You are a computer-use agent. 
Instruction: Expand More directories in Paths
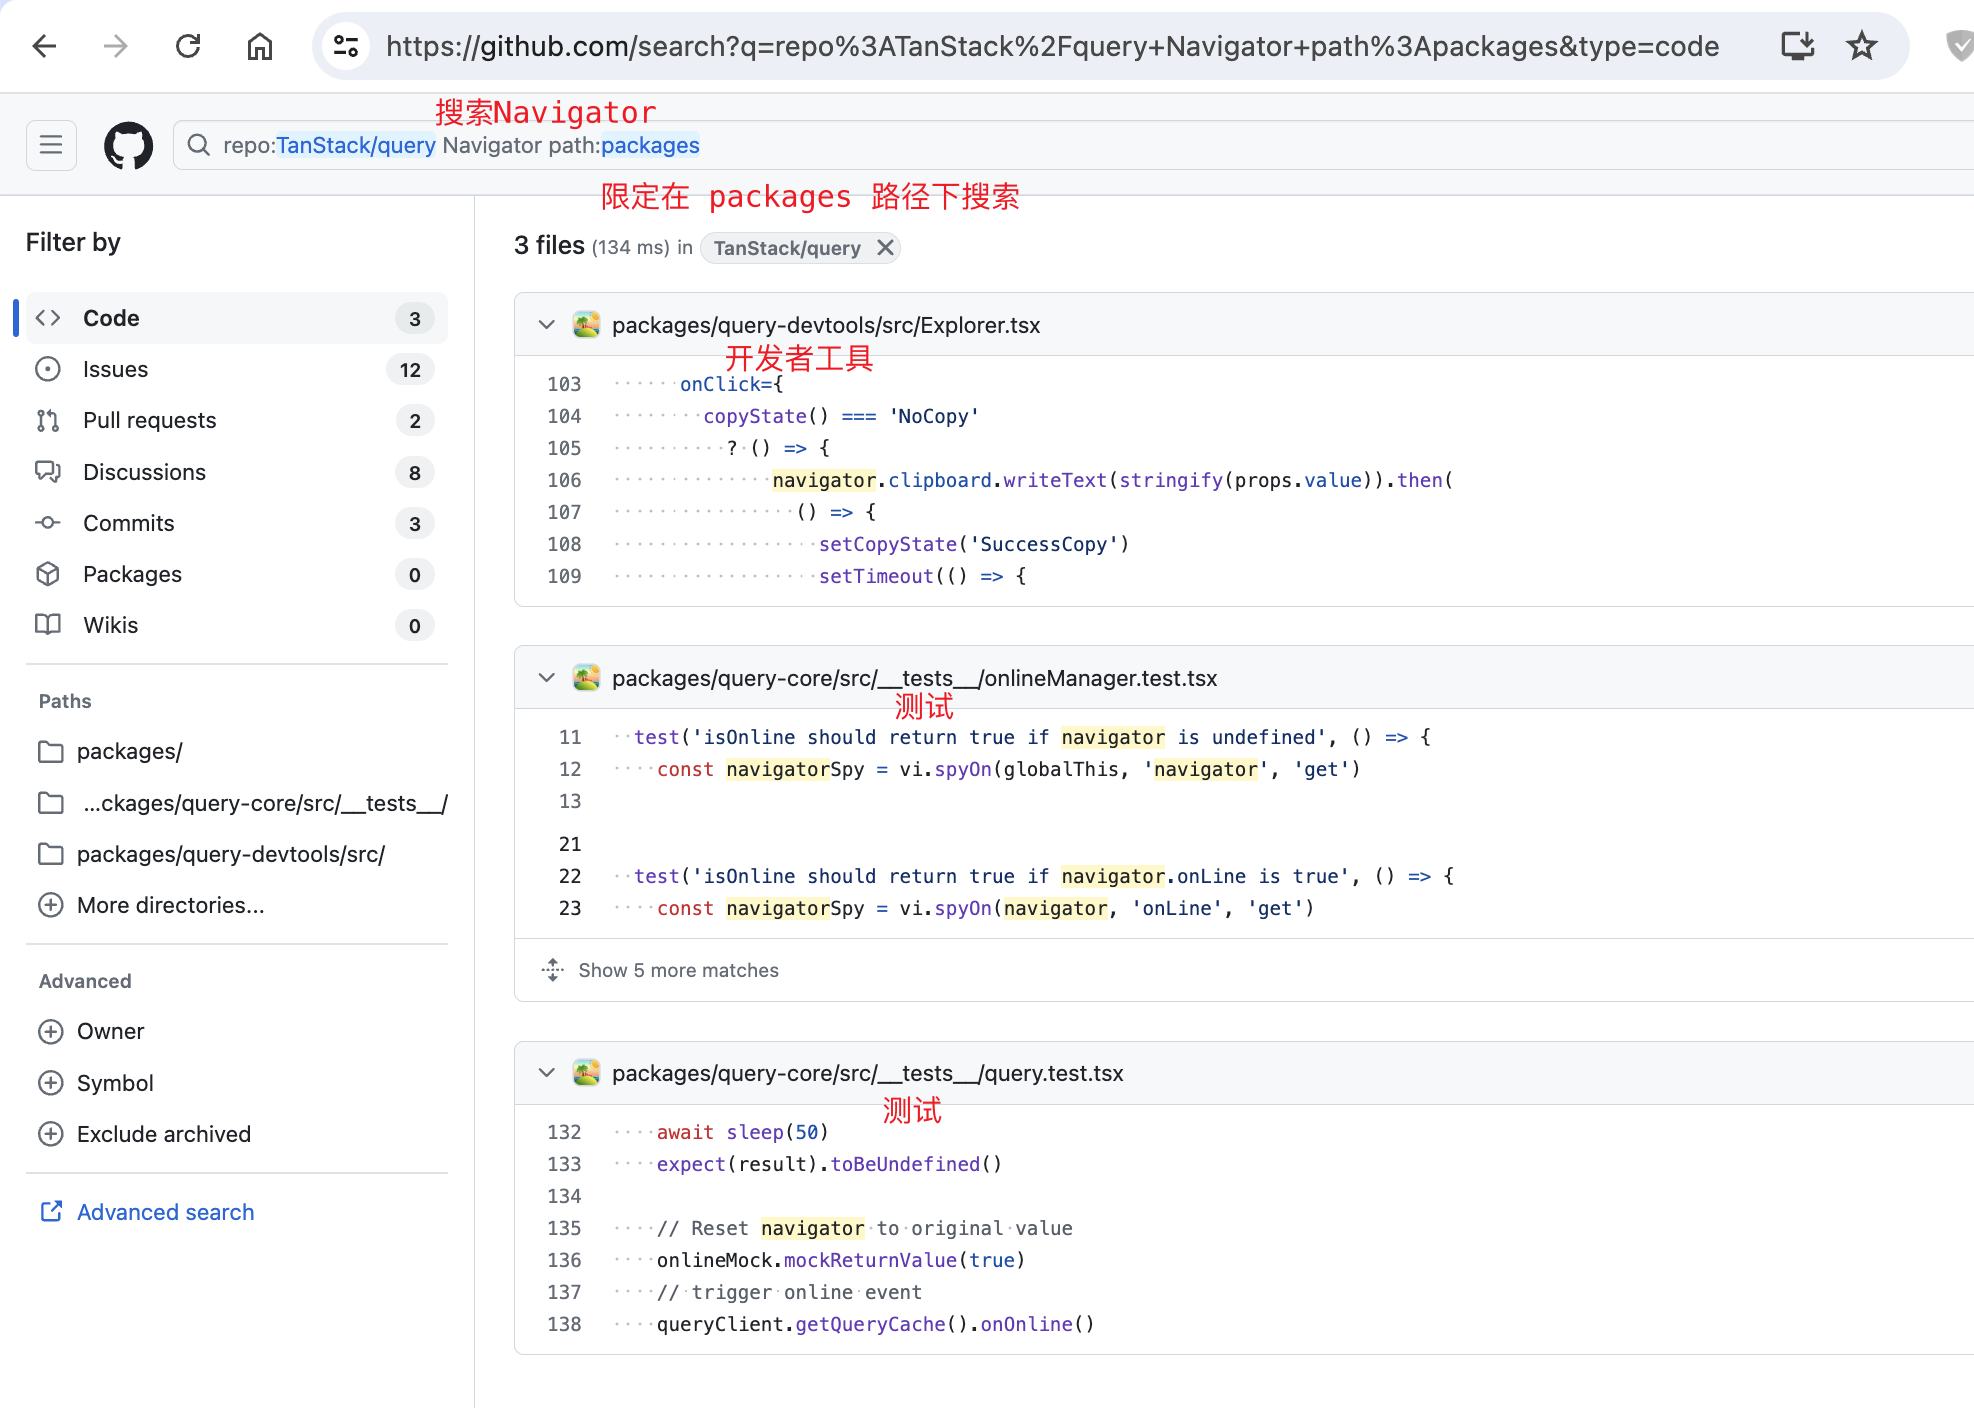(170, 905)
